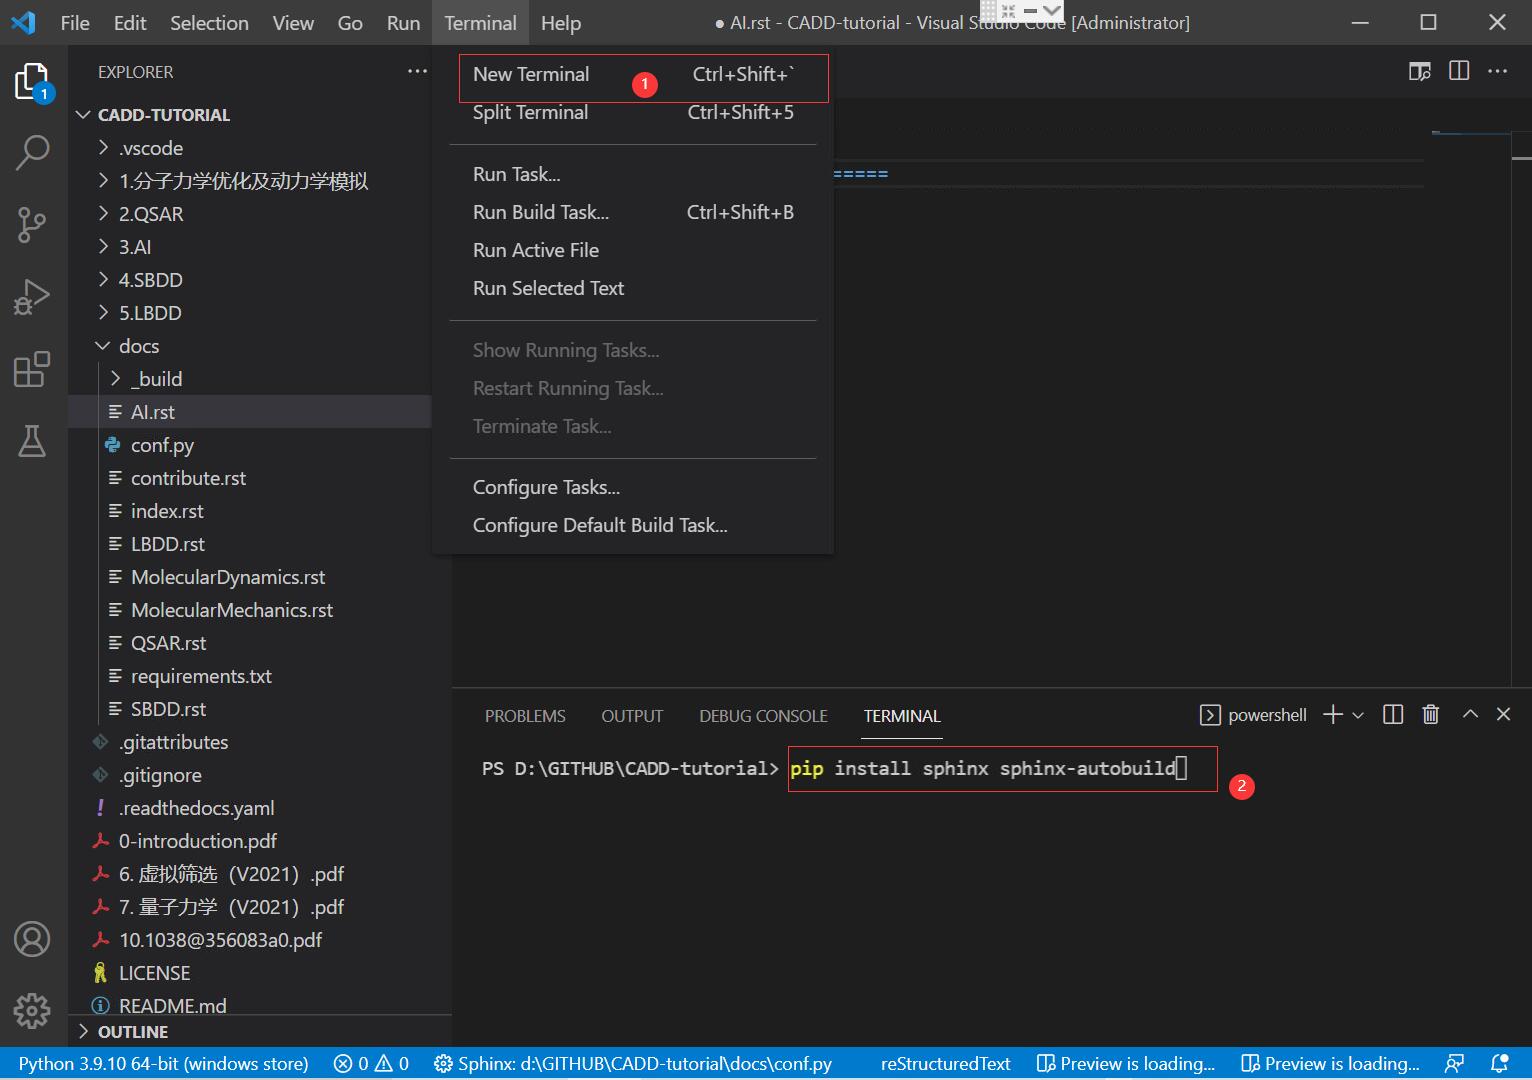Open editor more actions ellipsis

[x=1497, y=71]
